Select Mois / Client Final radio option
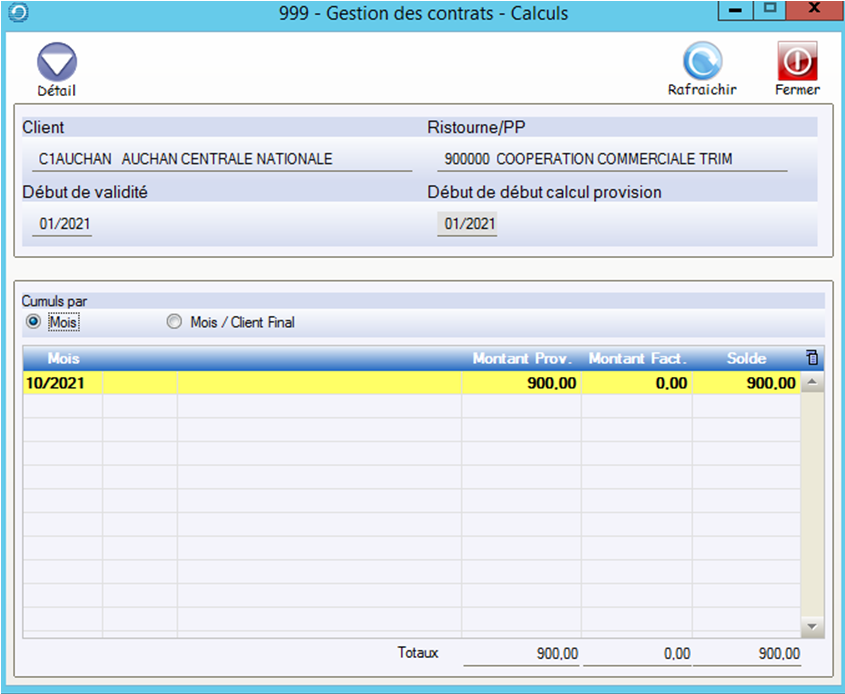 [x=175, y=322]
